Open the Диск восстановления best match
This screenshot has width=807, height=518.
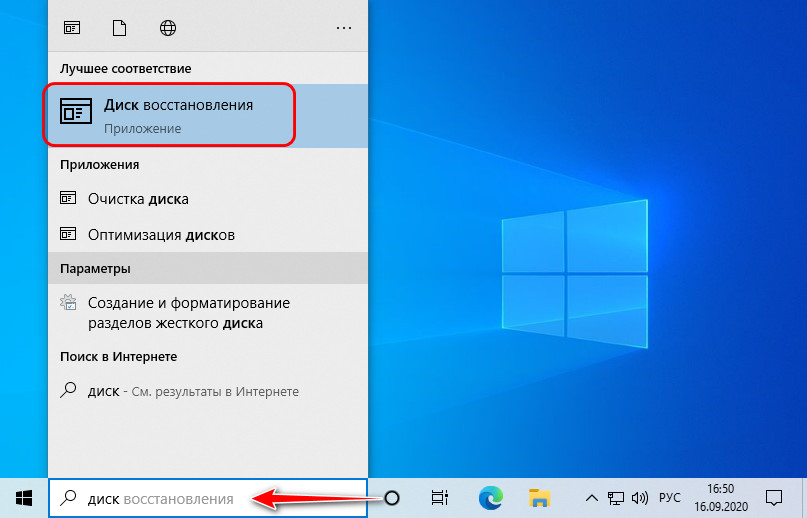170,115
